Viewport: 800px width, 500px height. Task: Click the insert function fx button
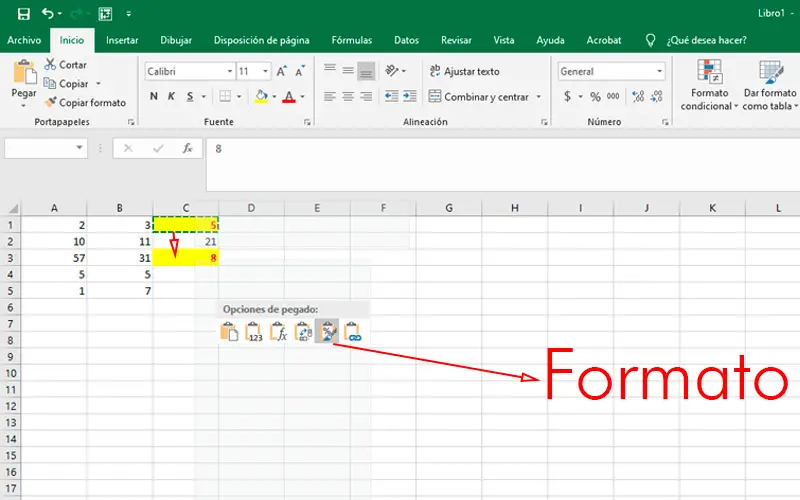[x=188, y=148]
